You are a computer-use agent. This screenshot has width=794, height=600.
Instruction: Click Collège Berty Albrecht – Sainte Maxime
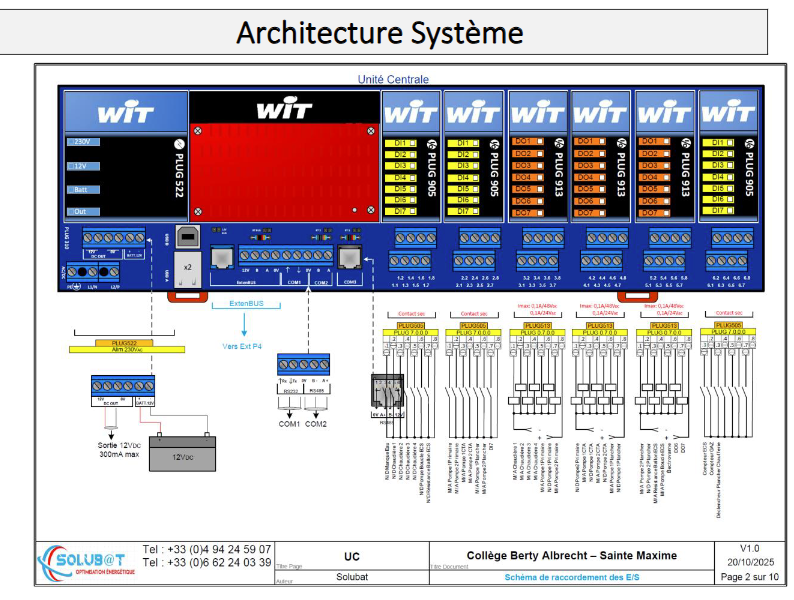(x=572, y=555)
